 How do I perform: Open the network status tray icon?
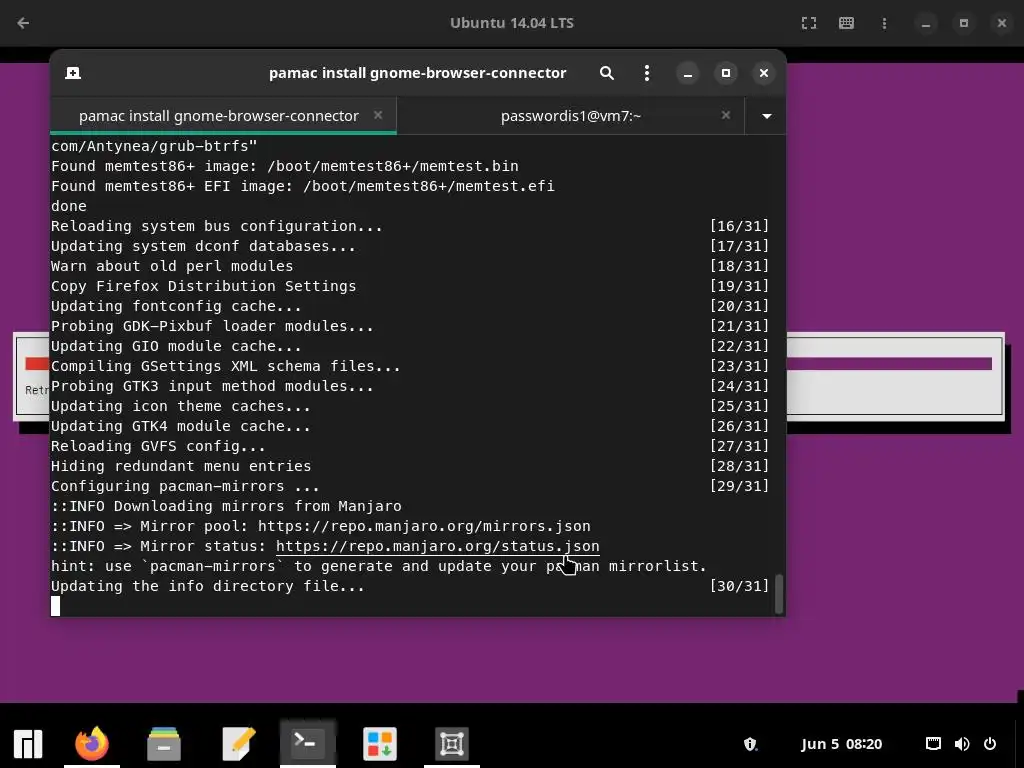[933, 744]
